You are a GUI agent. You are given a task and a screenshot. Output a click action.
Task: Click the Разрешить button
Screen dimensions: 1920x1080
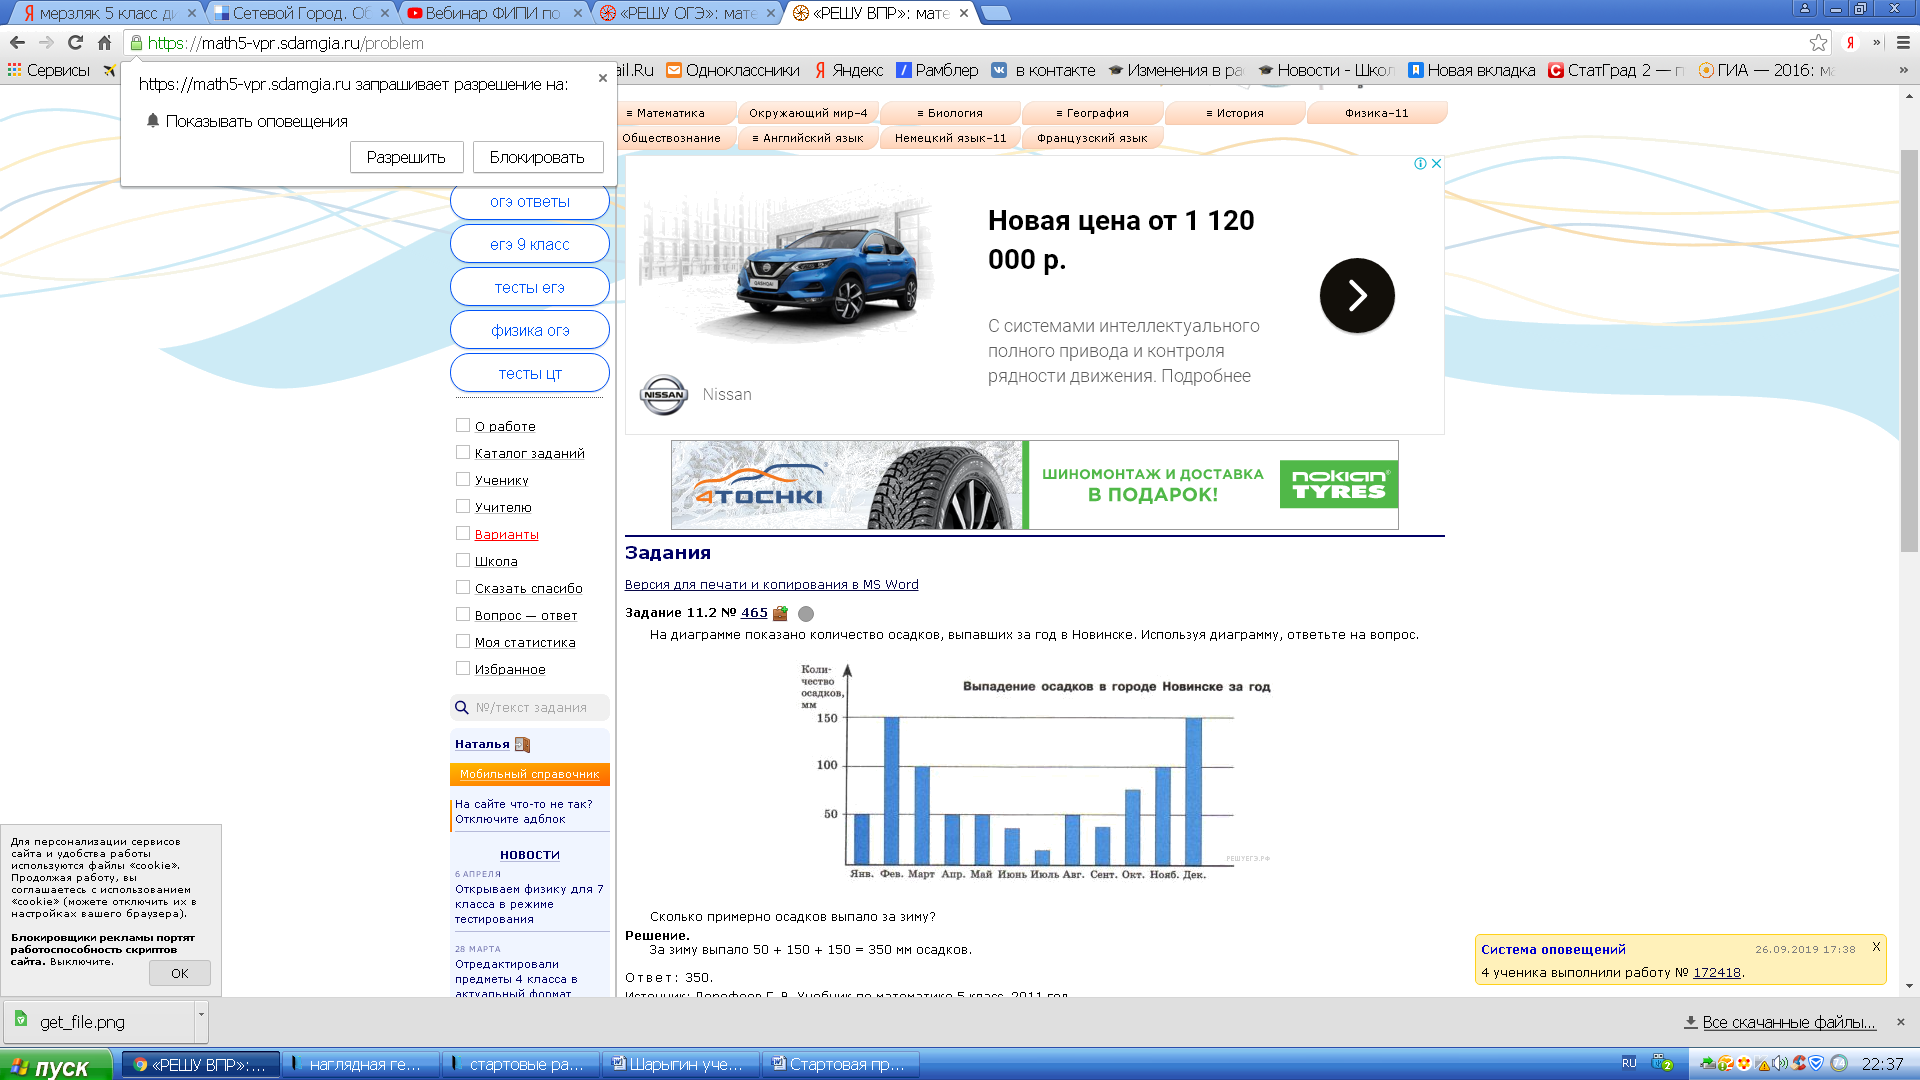click(406, 157)
